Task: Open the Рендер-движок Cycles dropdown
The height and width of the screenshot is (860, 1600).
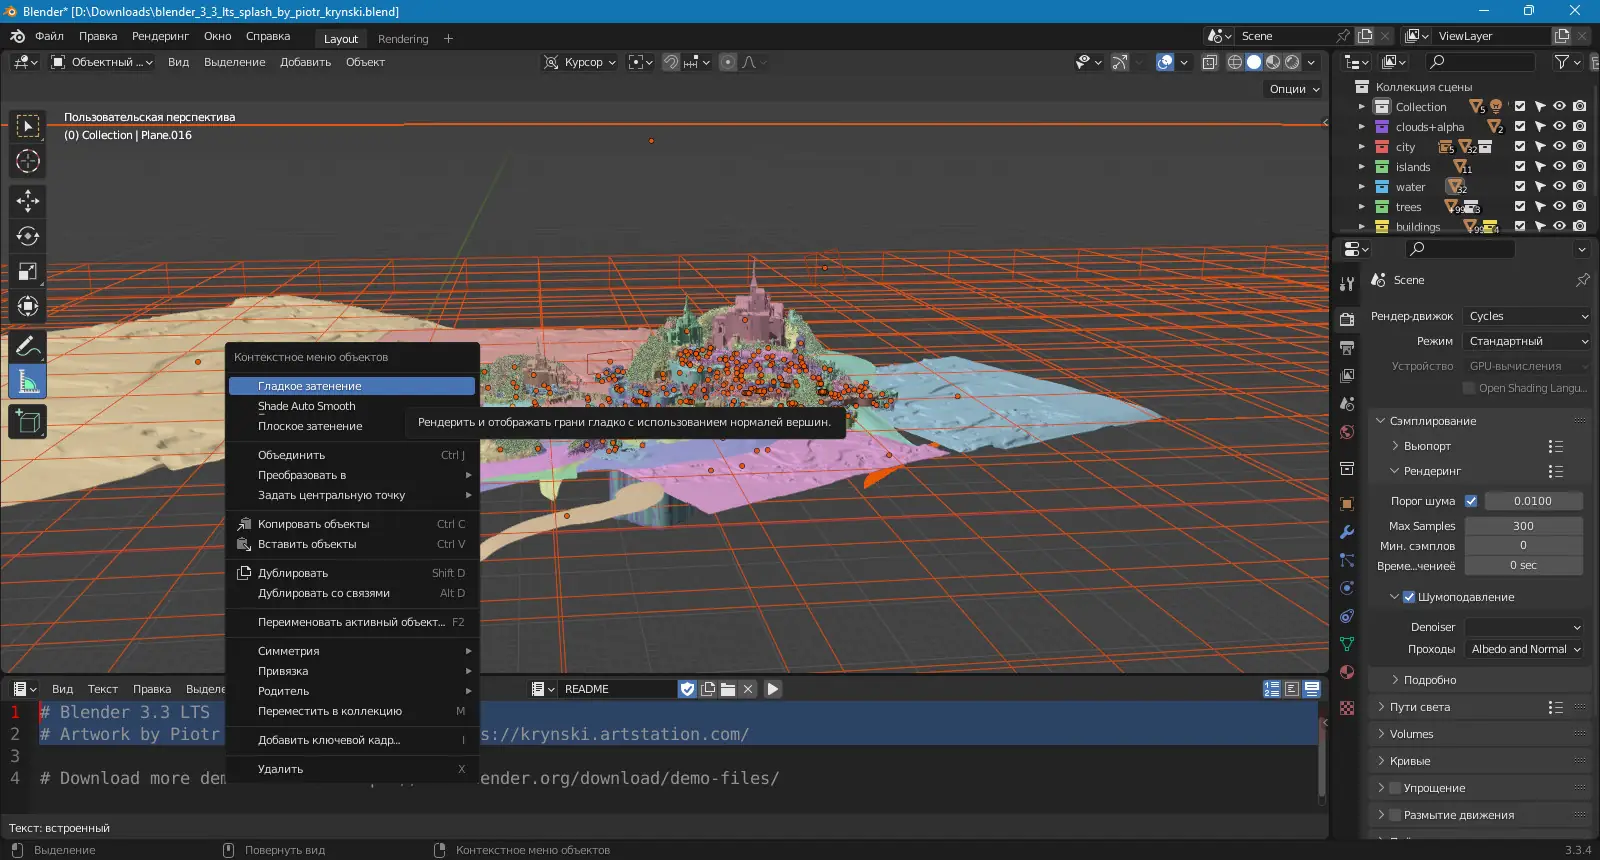Action: tap(1526, 316)
